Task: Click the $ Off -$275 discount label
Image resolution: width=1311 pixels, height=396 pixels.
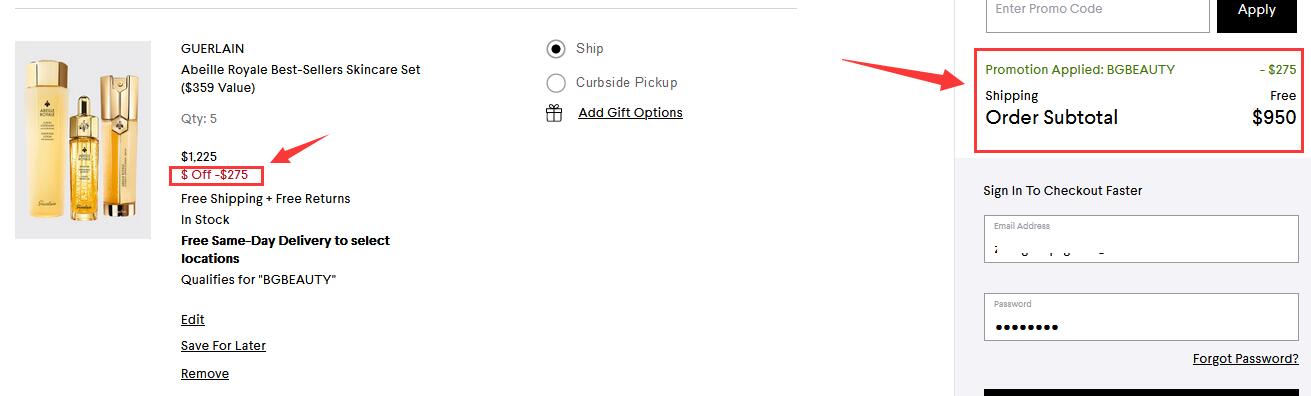Action: (x=215, y=175)
